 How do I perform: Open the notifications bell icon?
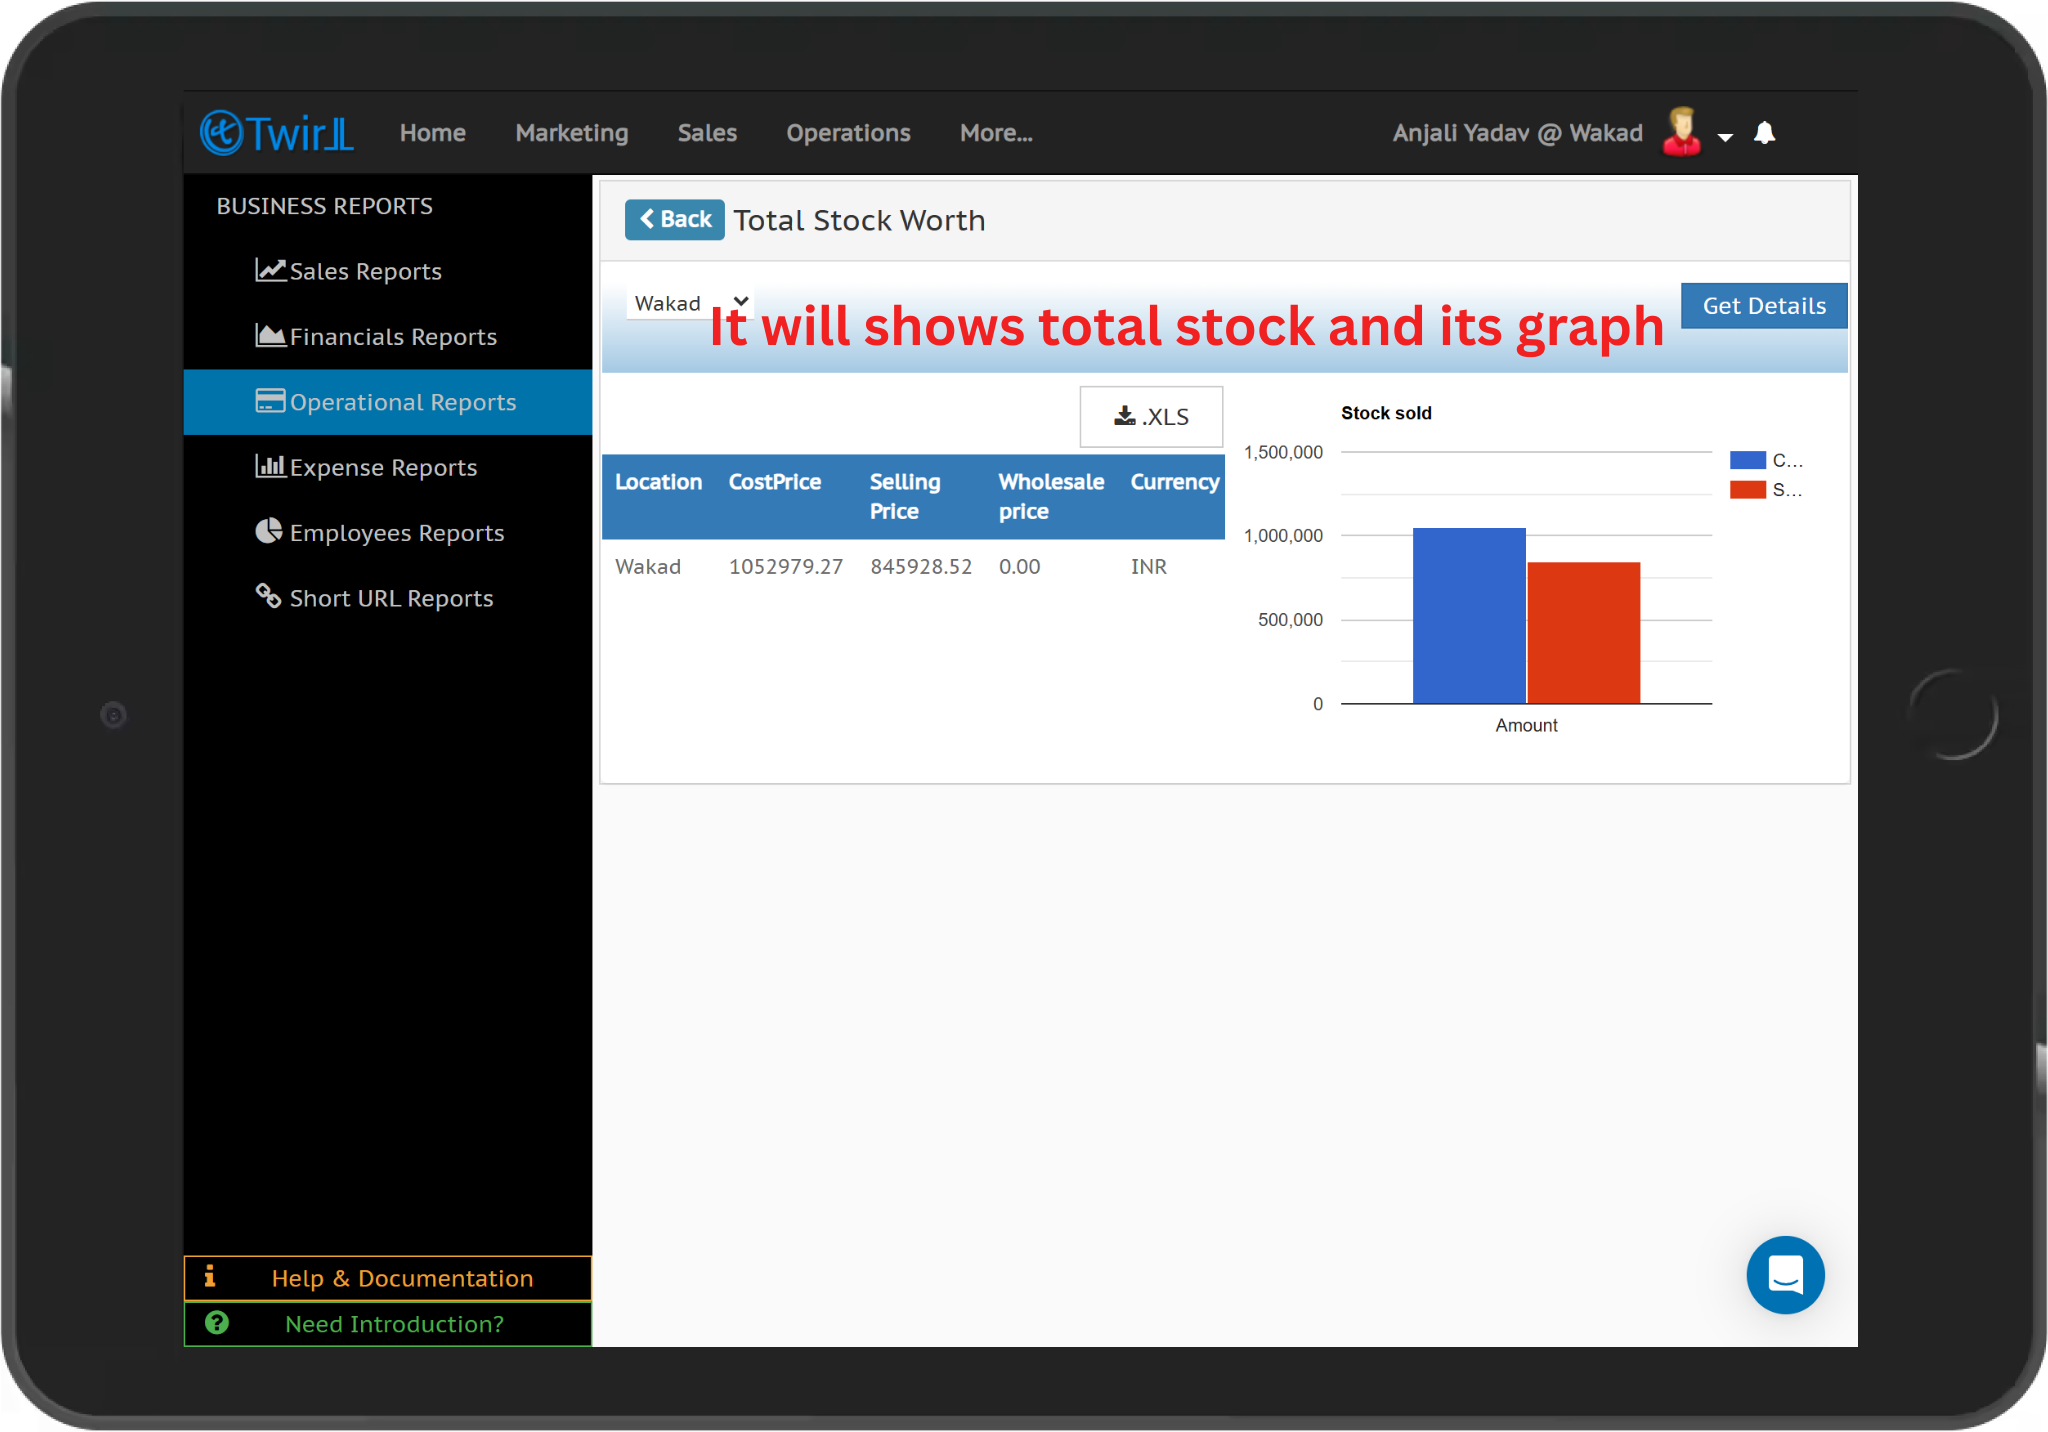click(x=1764, y=133)
